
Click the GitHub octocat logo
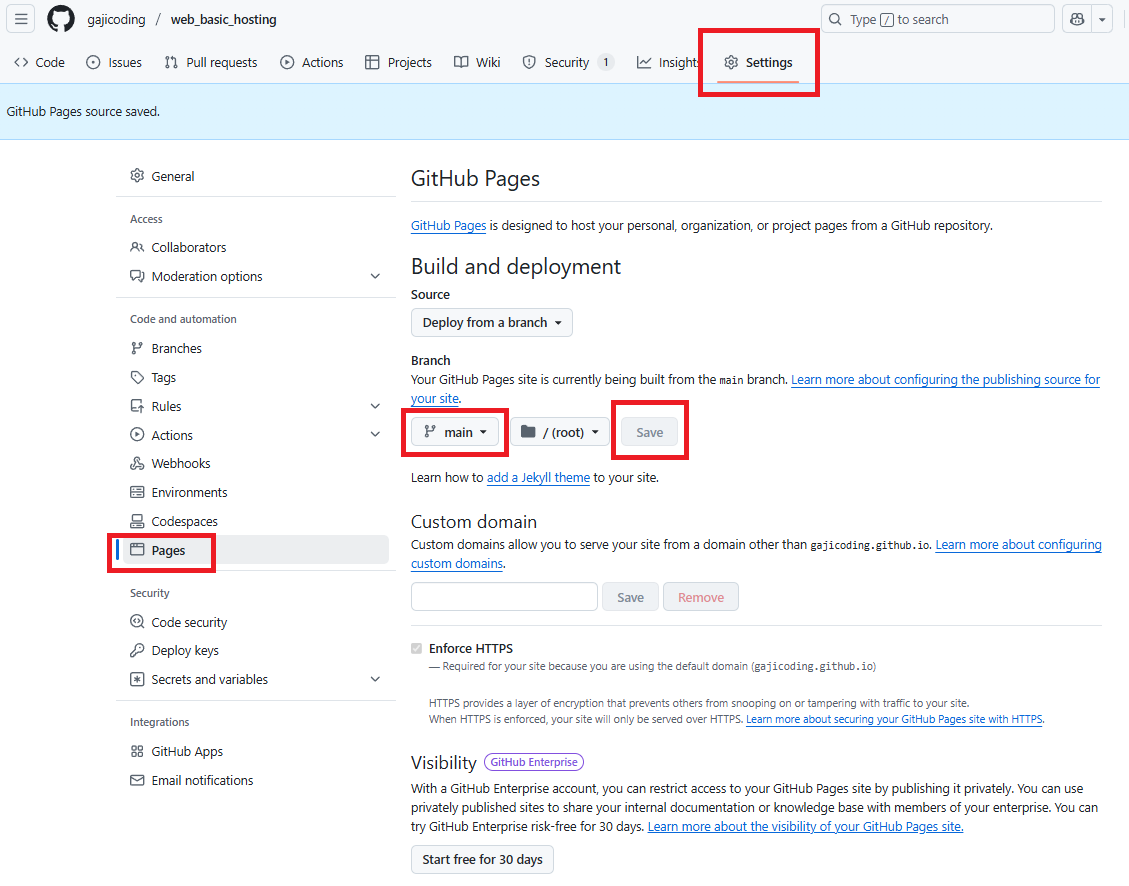pos(60,19)
